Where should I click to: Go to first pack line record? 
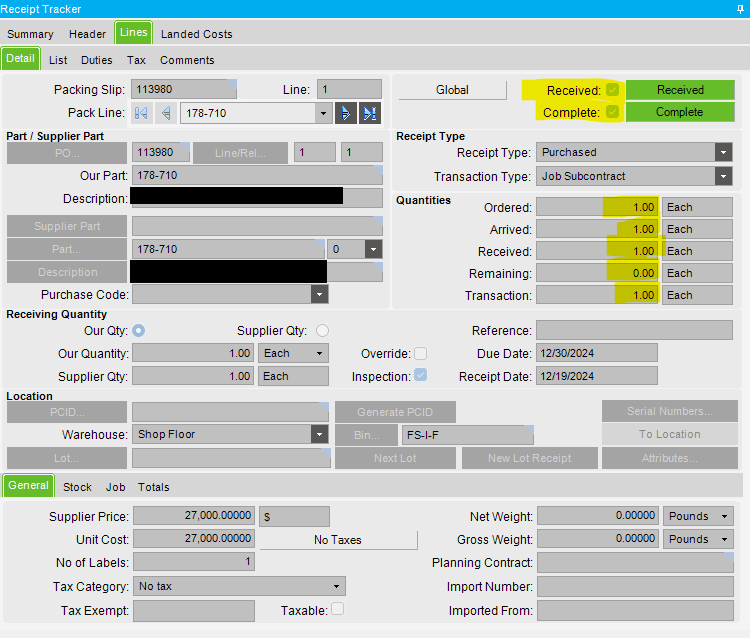click(x=141, y=113)
